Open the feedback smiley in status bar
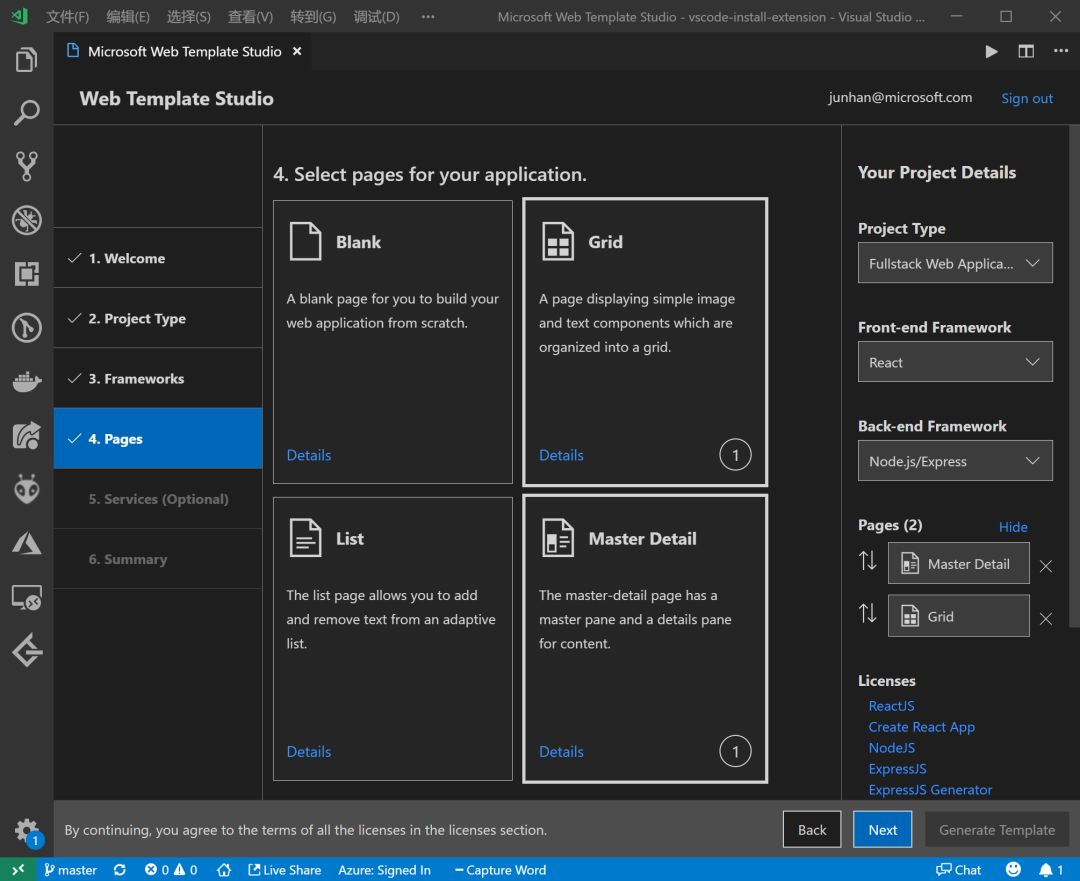1080x881 pixels. pyautogui.click(x=1012, y=869)
